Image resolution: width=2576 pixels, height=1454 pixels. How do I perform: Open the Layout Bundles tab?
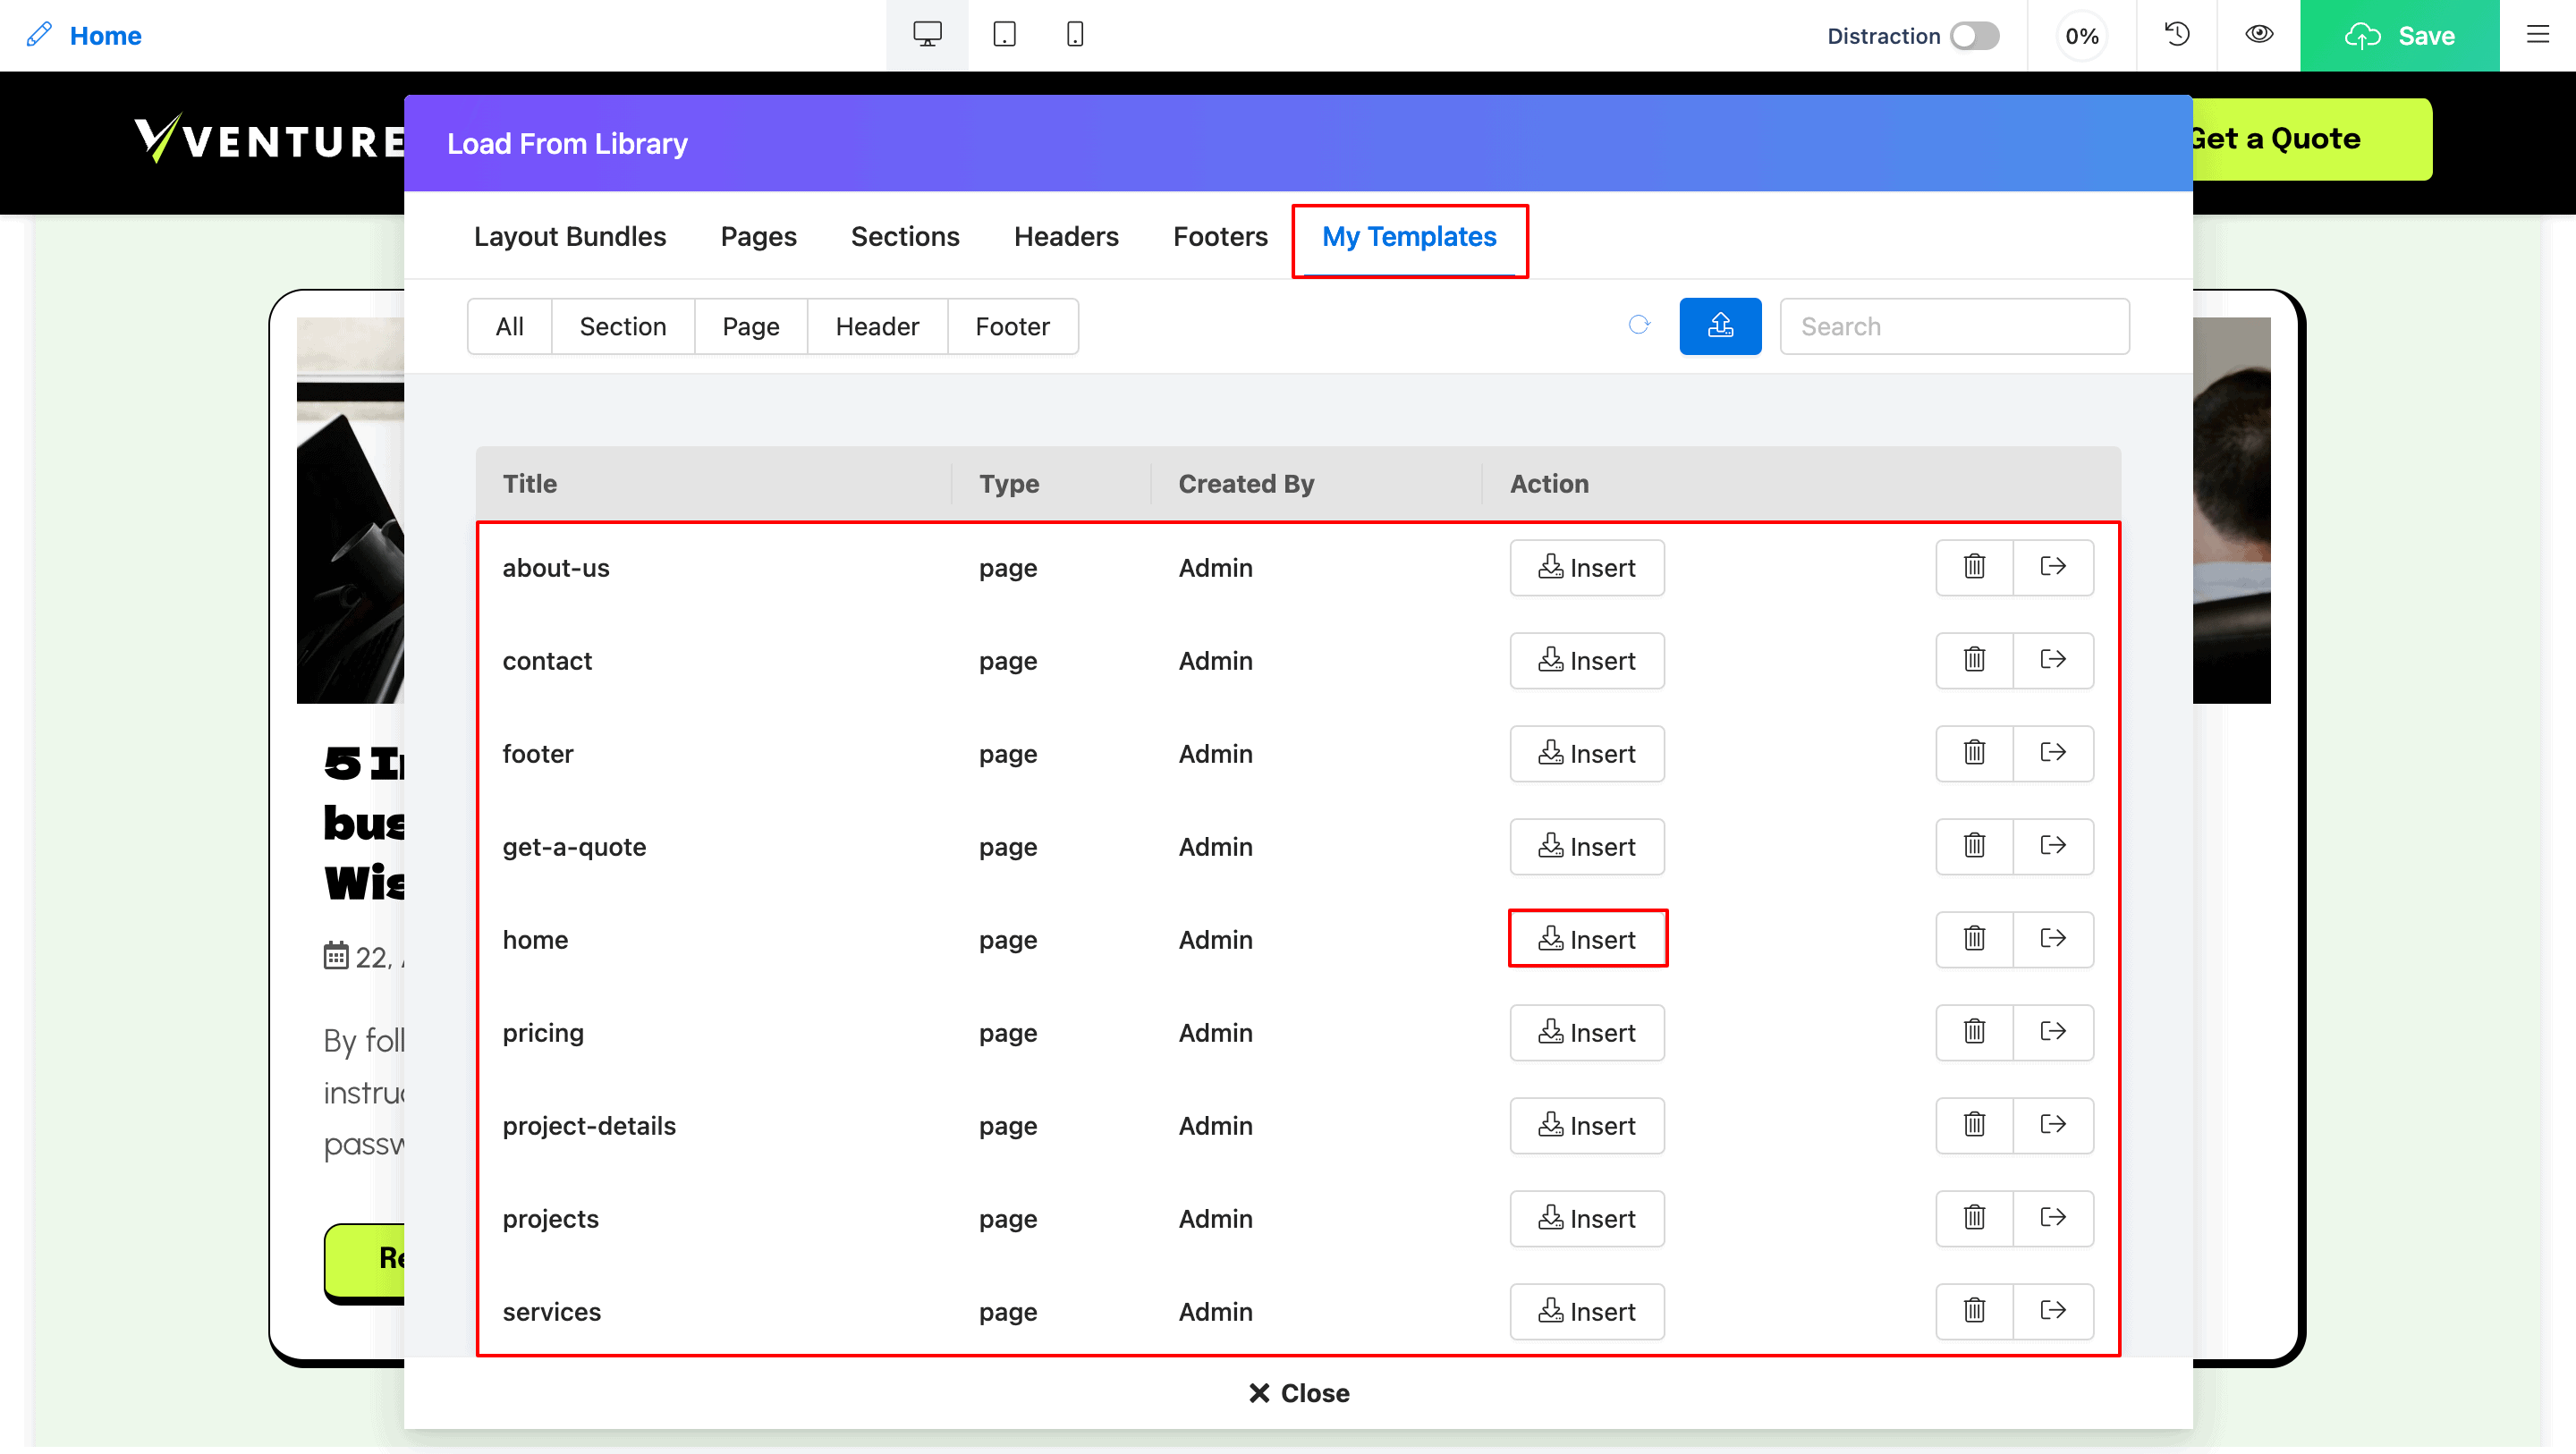(x=569, y=237)
